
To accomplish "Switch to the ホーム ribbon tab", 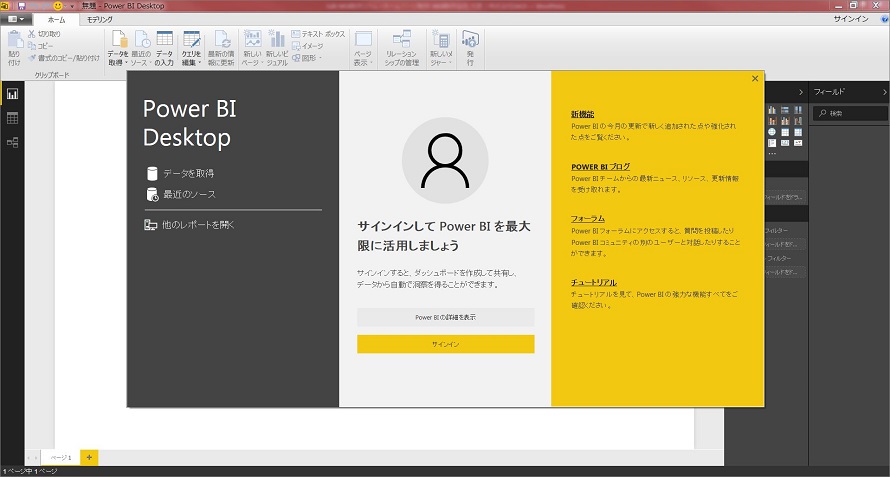I will point(56,19).
